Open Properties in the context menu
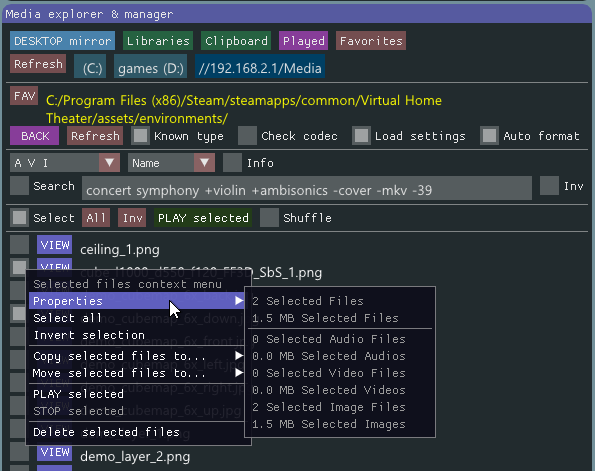 137,301
